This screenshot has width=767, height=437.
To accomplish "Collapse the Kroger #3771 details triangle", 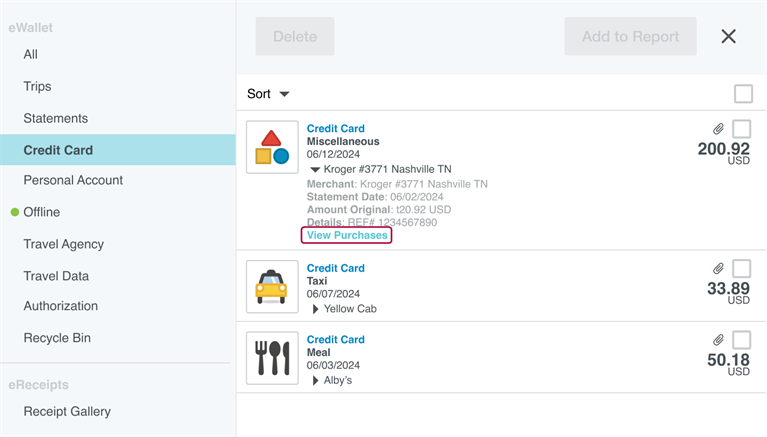I will (315, 170).
